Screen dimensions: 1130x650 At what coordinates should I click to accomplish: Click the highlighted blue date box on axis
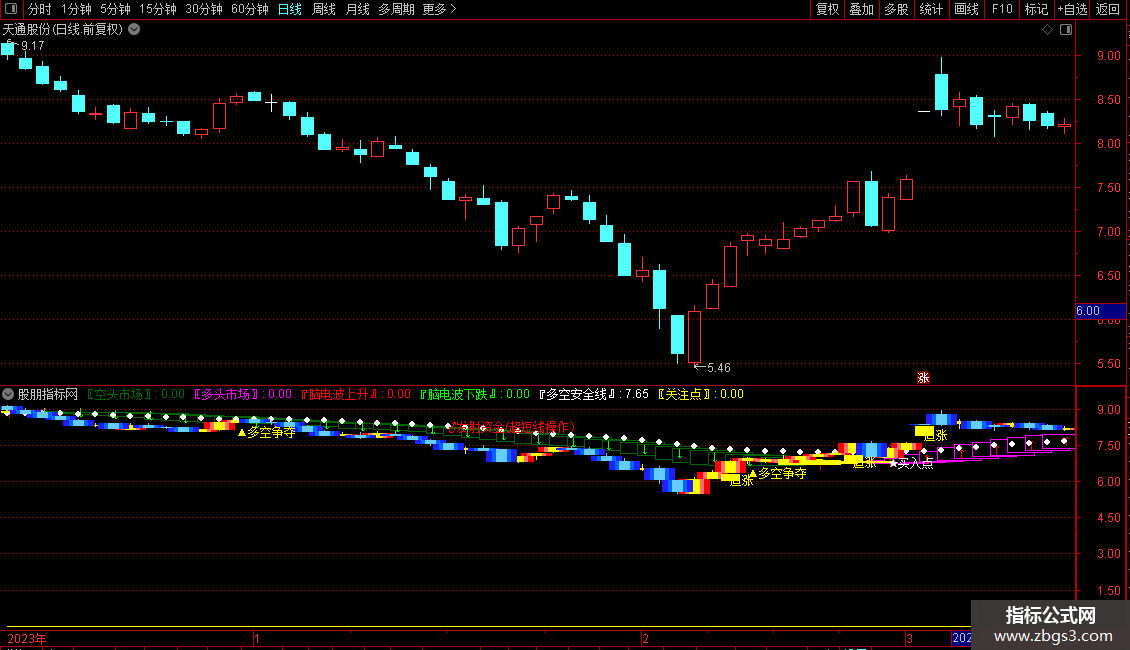click(961, 638)
